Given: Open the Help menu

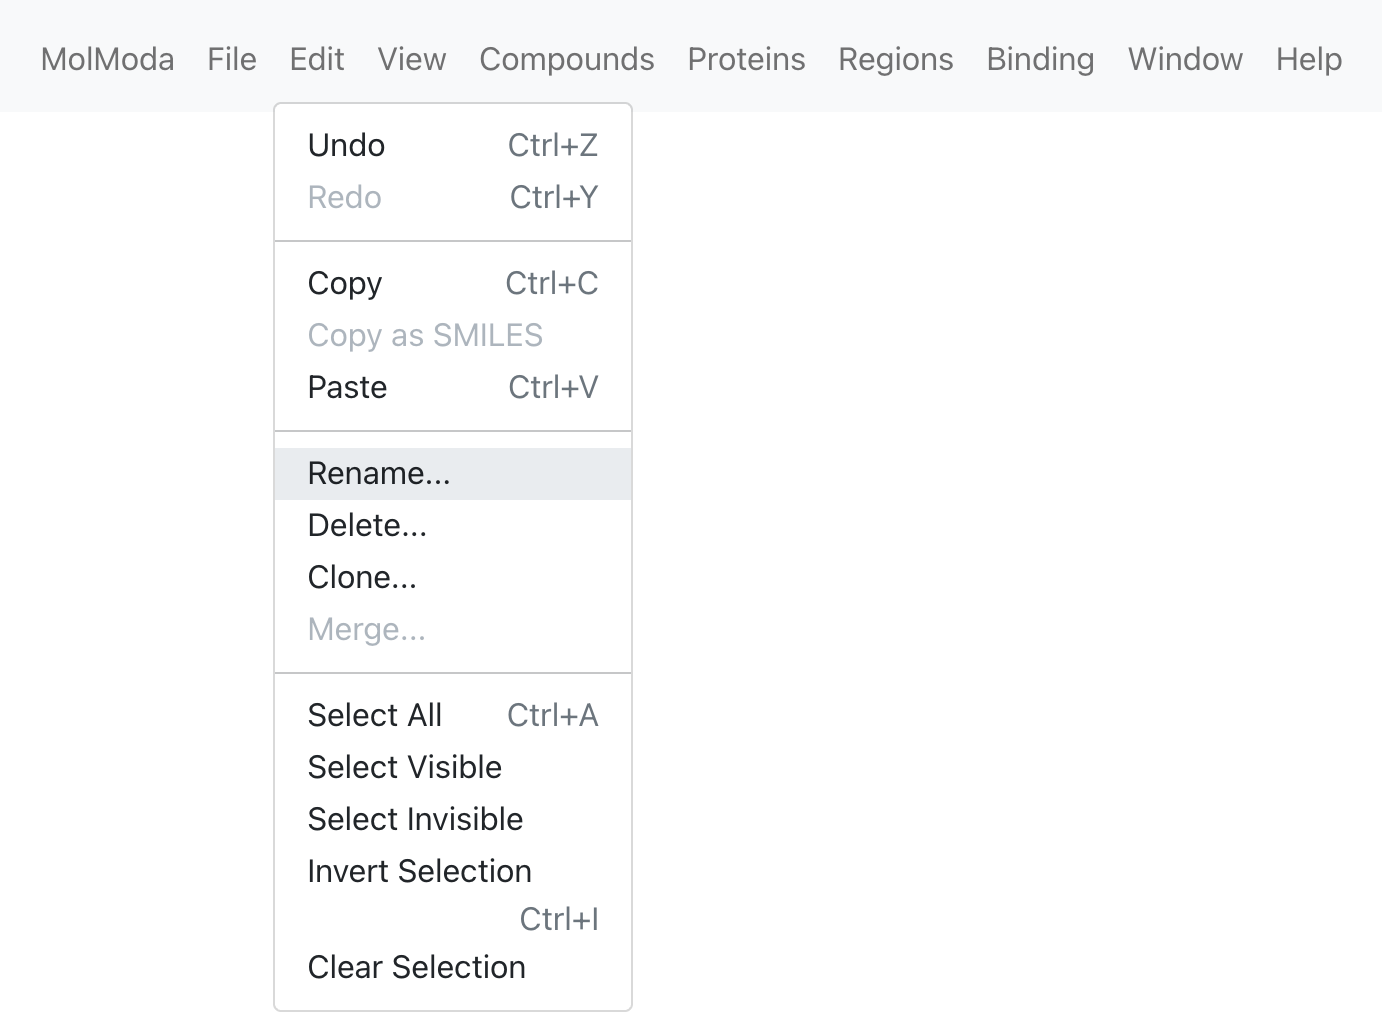Looking at the screenshot, I should [x=1309, y=59].
